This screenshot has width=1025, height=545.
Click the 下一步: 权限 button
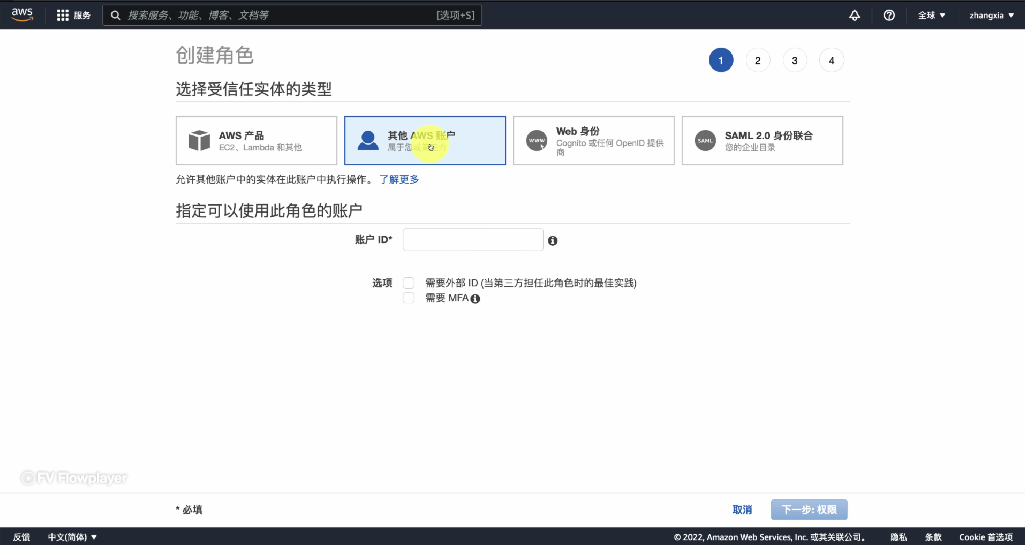point(809,510)
